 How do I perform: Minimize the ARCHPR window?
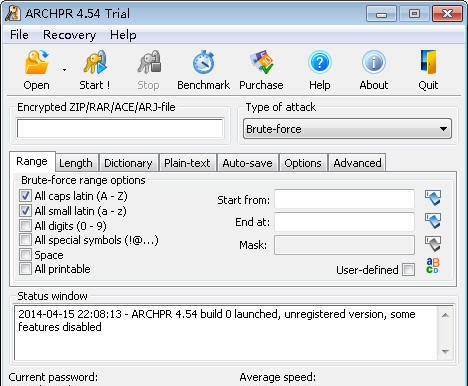point(381,14)
